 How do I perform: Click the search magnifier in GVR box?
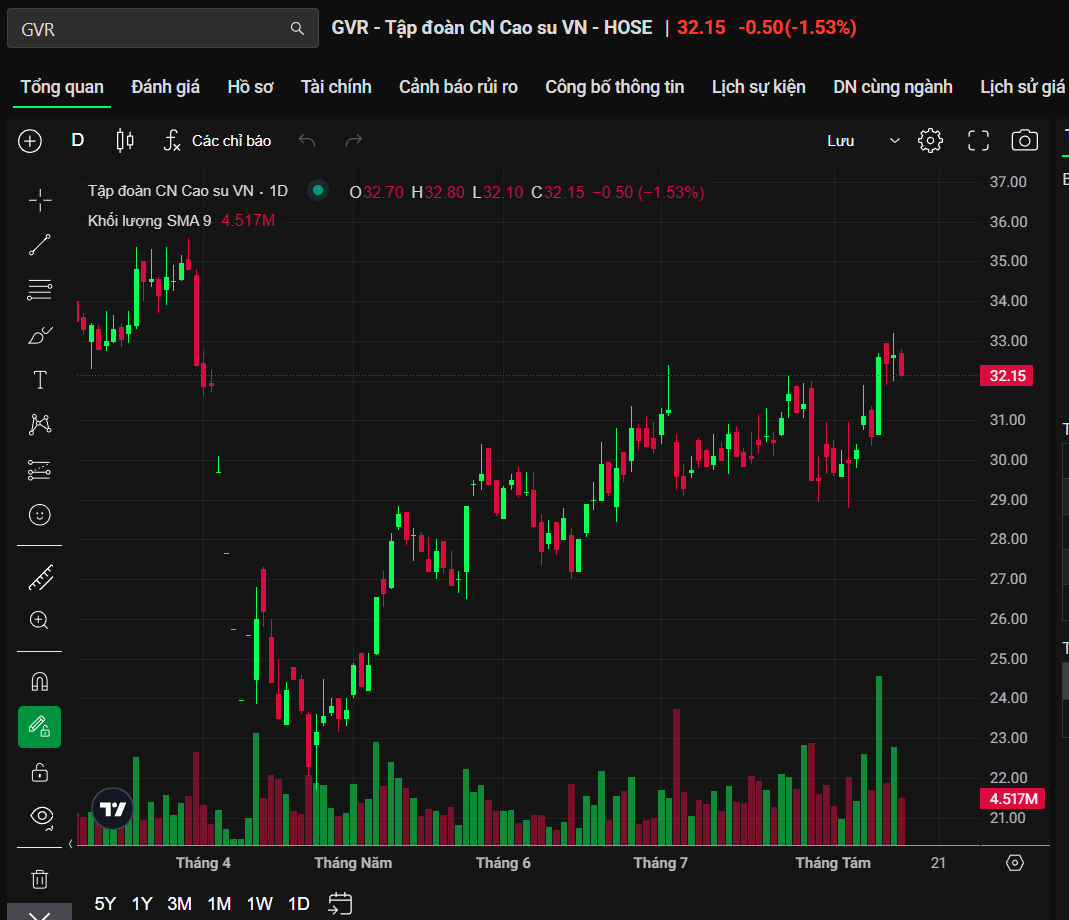pos(297,28)
